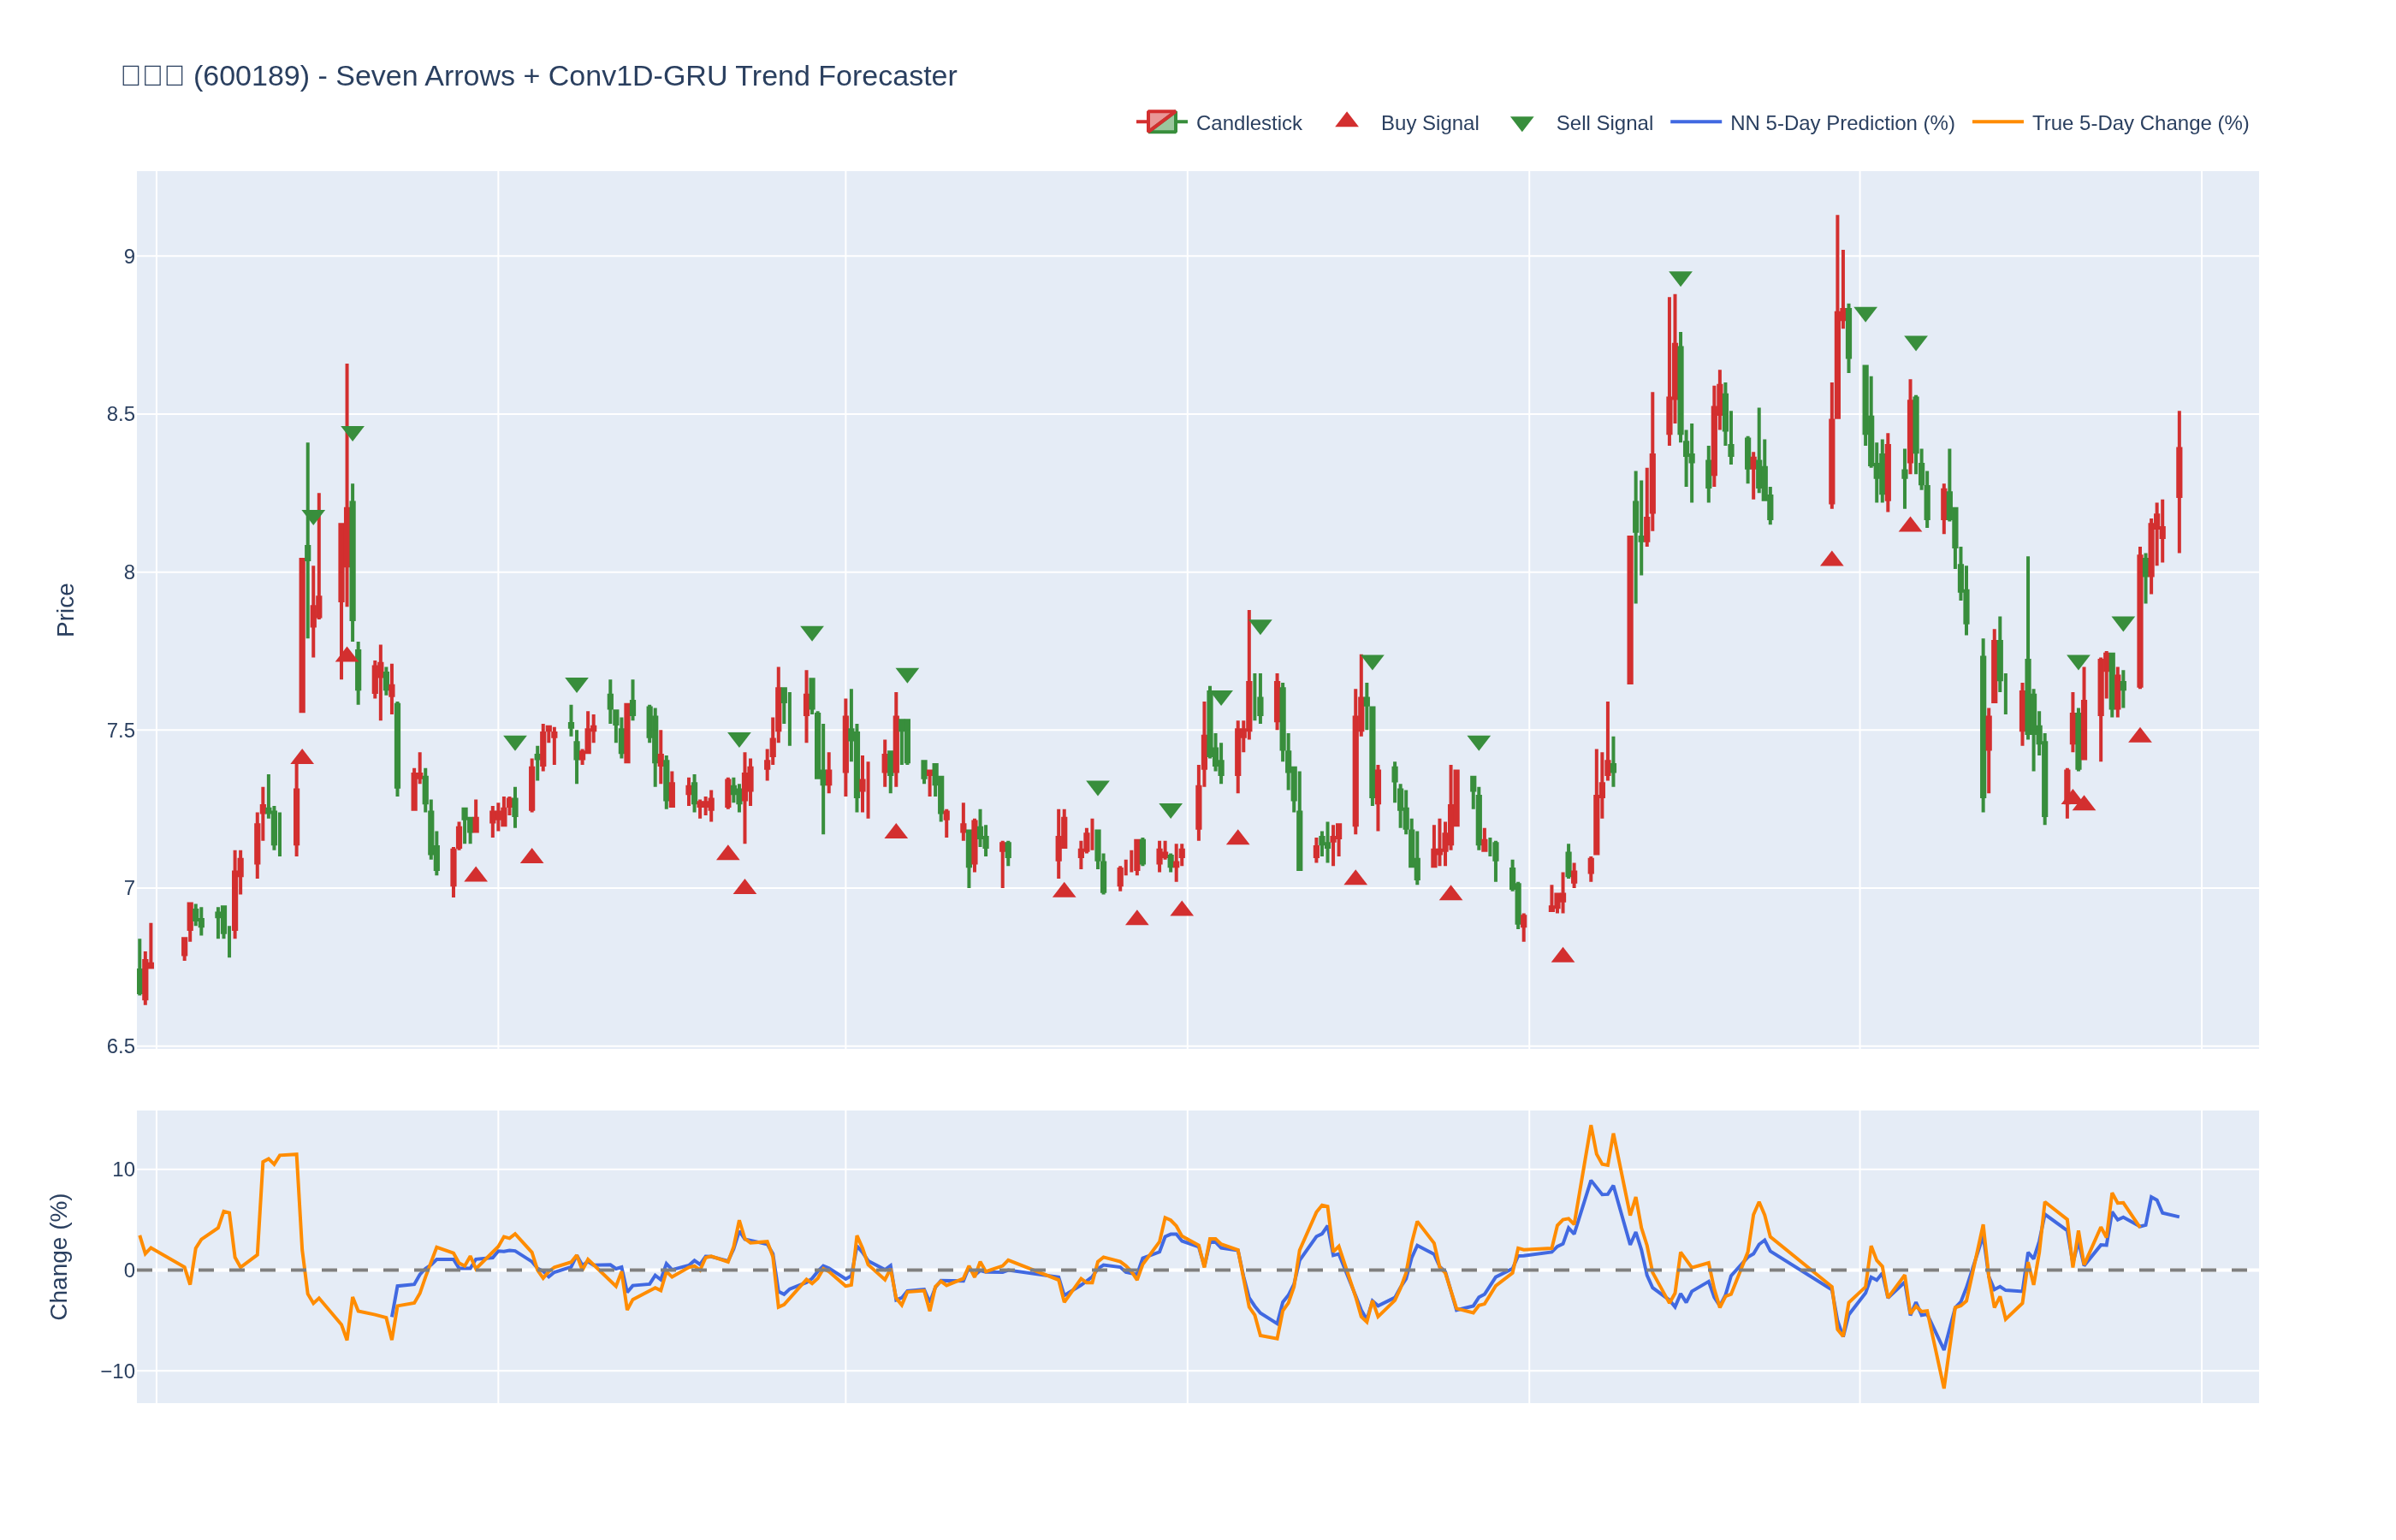Click the Change (%) y-axis title
The width and height of the screenshot is (2396, 1540).
[59, 1257]
